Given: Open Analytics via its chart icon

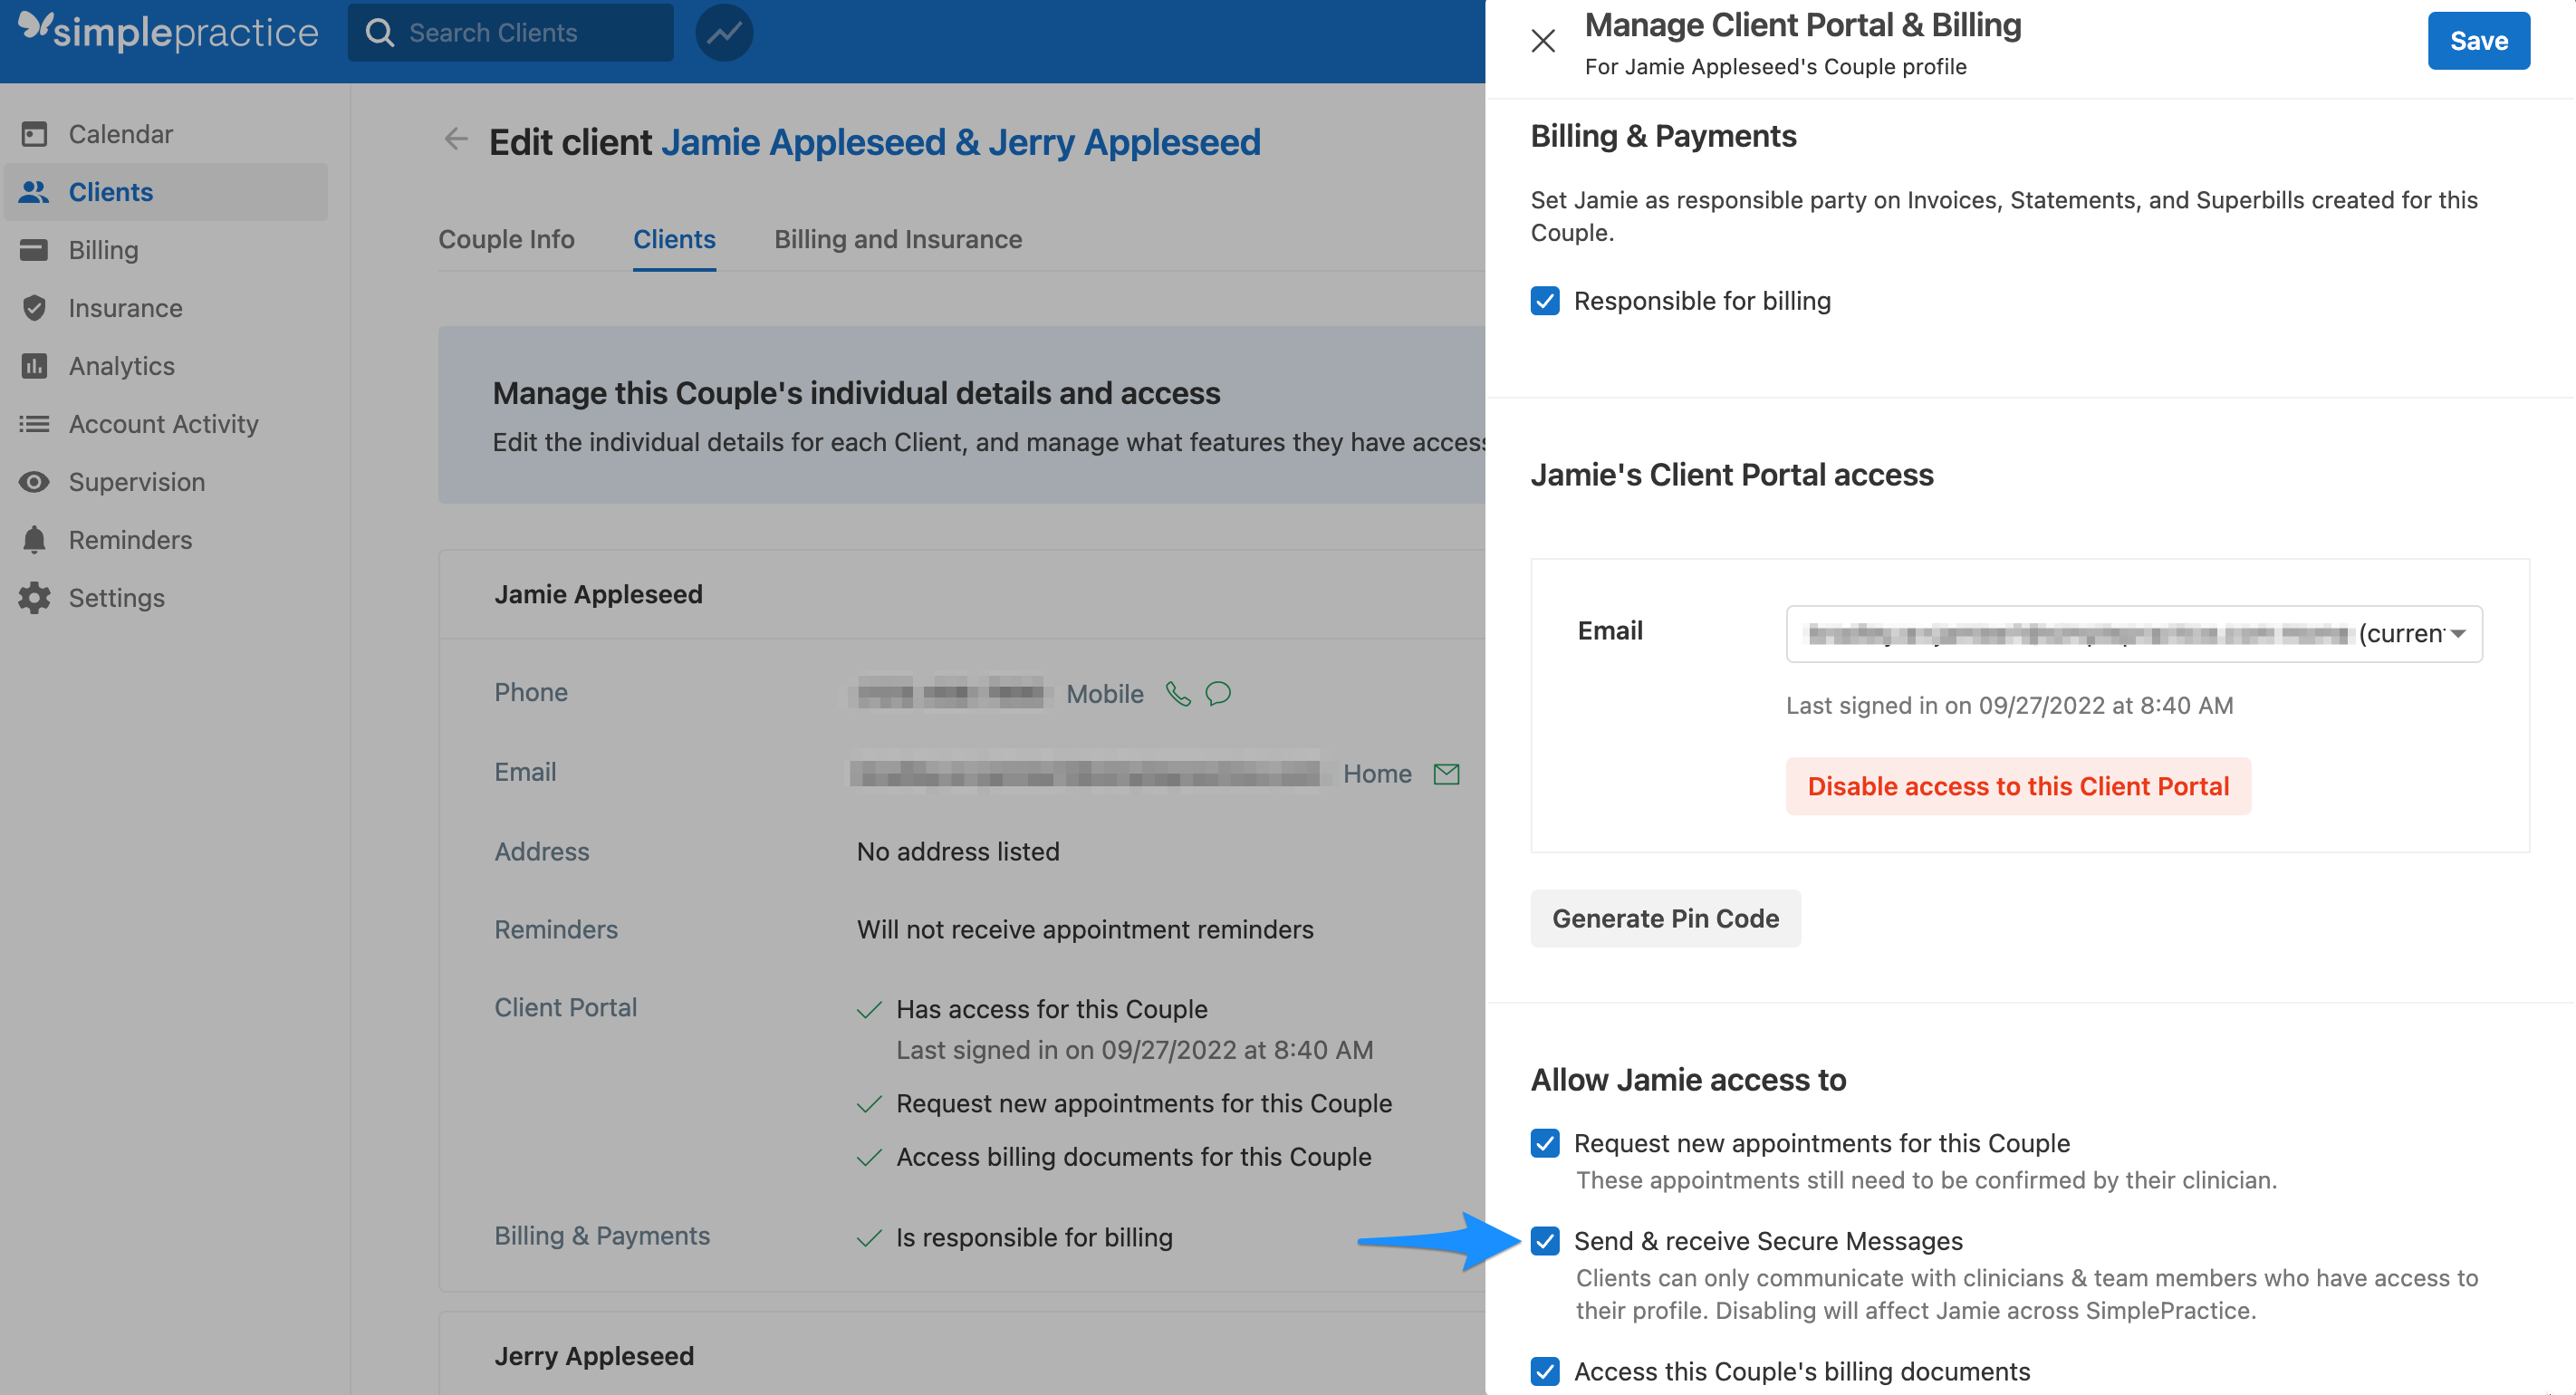Looking at the screenshot, I should (34, 365).
